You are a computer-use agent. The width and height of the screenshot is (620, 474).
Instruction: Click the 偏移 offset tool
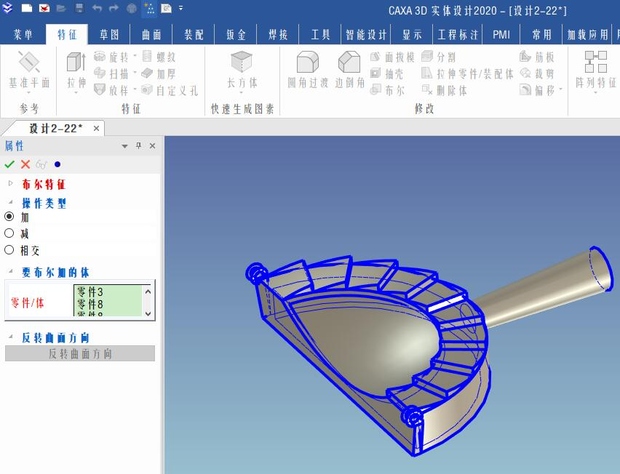coord(537,90)
